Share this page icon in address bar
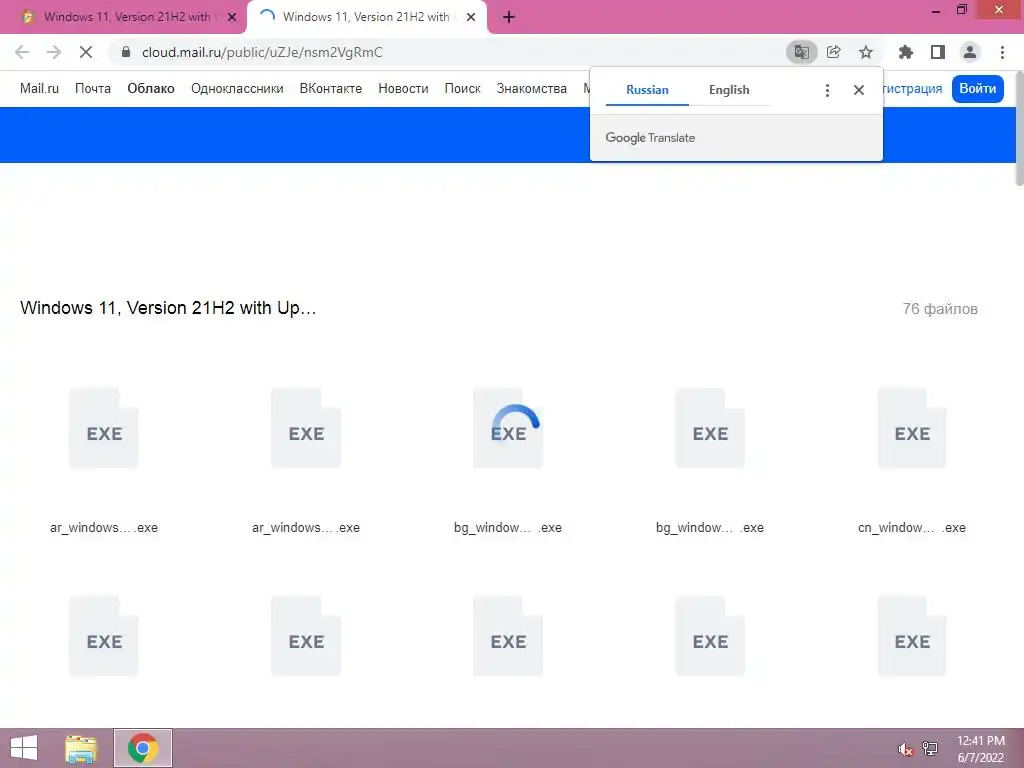This screenshot has width=1024, height=768. point(833,52)
